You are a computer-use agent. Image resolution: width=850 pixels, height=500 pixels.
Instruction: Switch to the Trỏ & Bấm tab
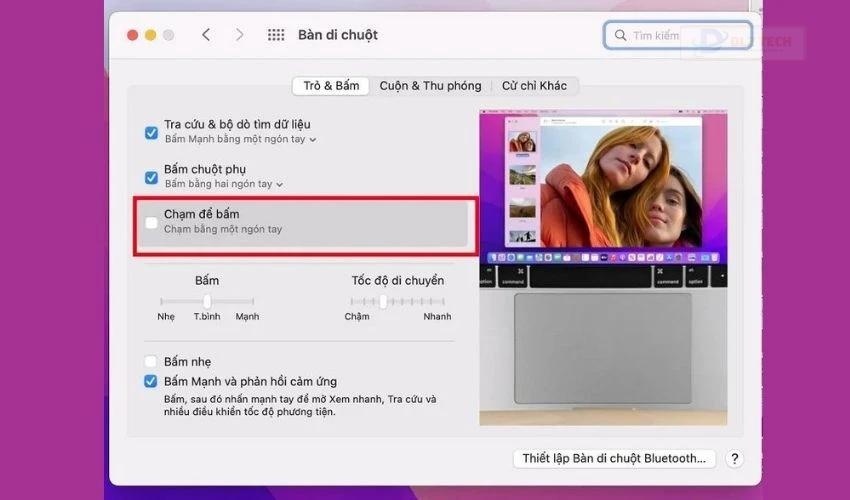click(331, 86)
